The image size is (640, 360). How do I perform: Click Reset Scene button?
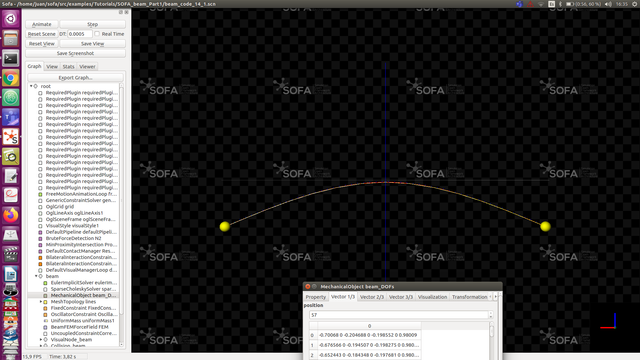tap(42, 34)
